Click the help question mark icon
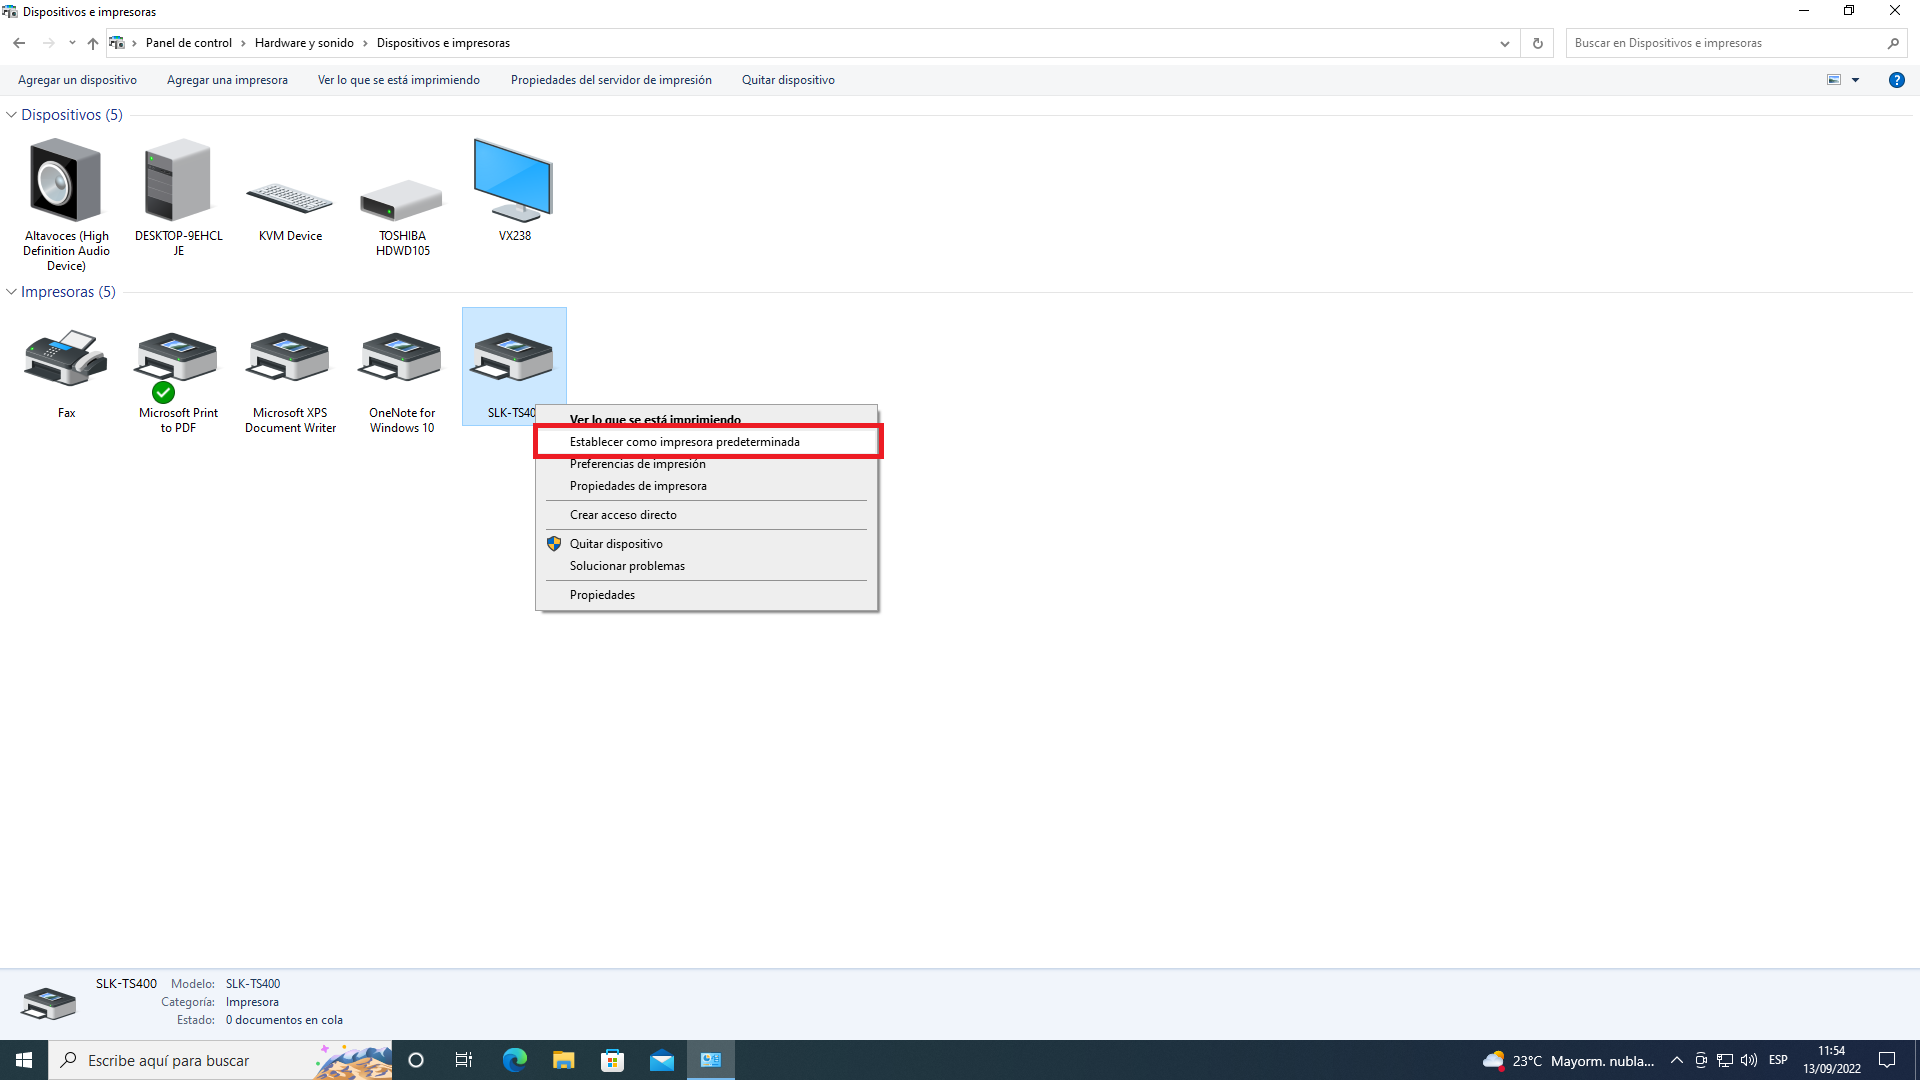This screenshot has height=1080, width=1920. pos(1896,80)
